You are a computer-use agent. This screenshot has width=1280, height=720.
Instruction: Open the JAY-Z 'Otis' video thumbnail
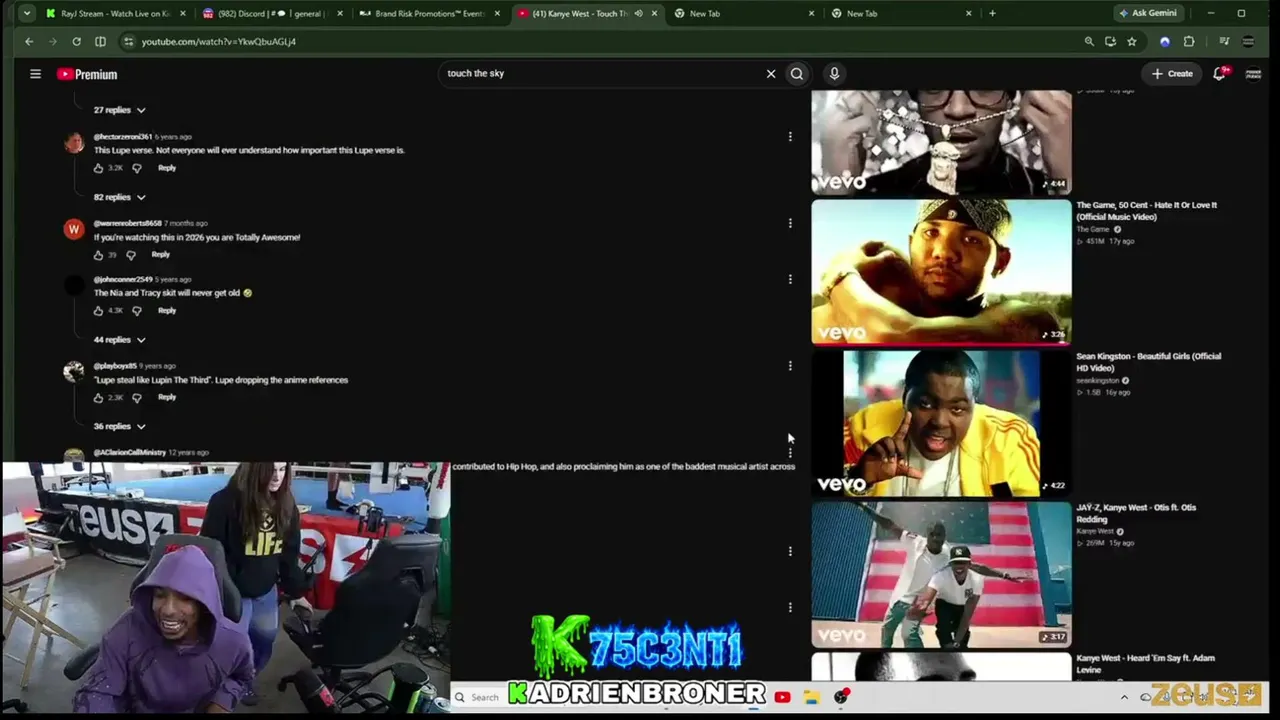941,574
